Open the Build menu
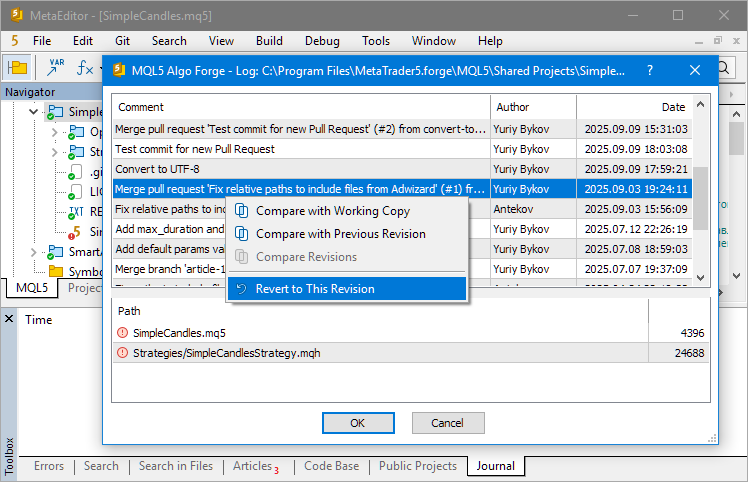Image resolution: width=748 pixels, height=482 pixels. [269, 41]
